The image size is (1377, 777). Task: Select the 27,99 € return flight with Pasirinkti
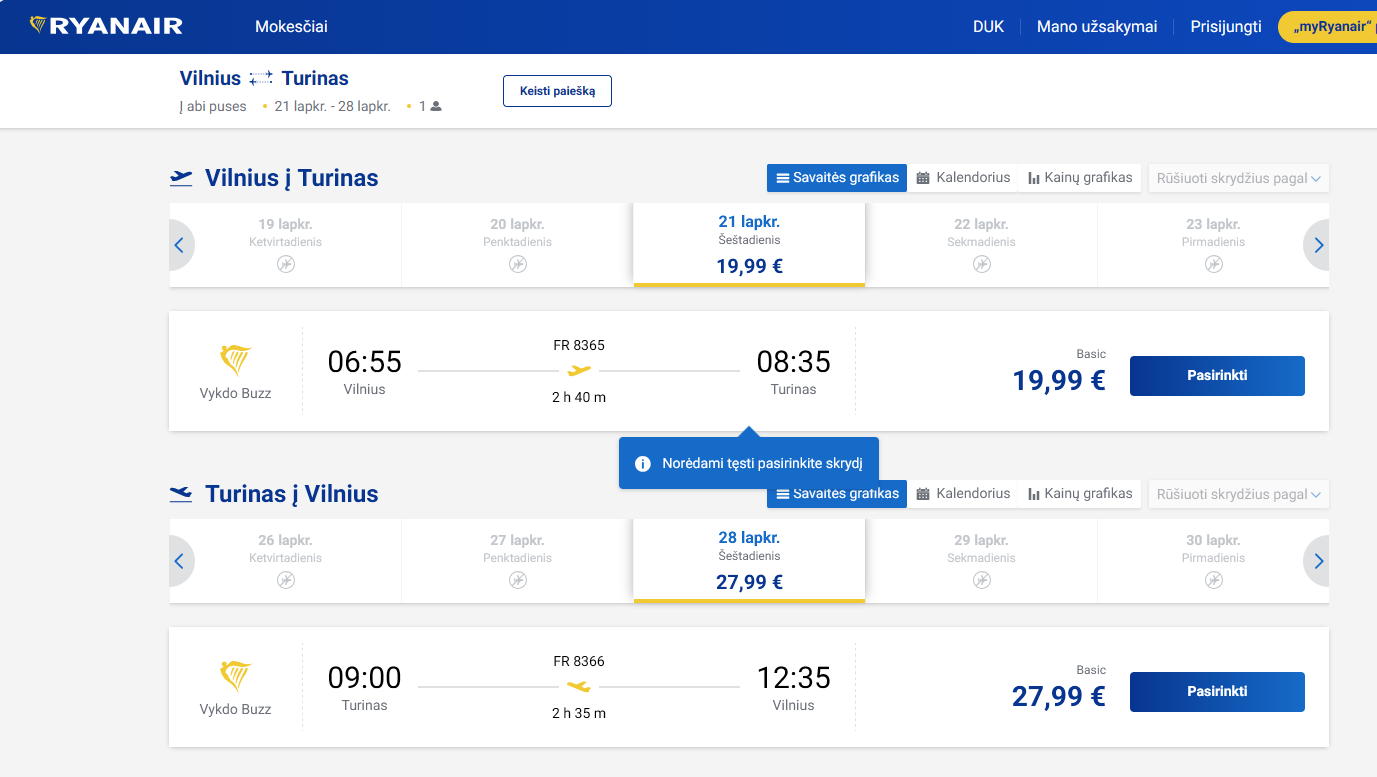click(x=1217, y=692)
